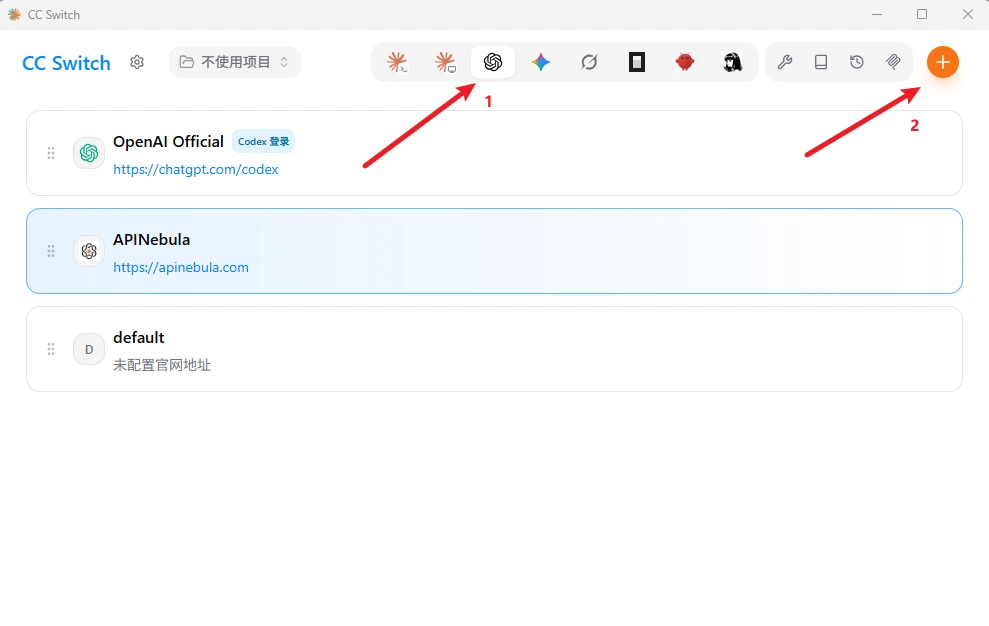The height and width of the screenshot is (626, 989).
Task: Open the paperclip icon in the toolbar
Action: coord(892,62)
